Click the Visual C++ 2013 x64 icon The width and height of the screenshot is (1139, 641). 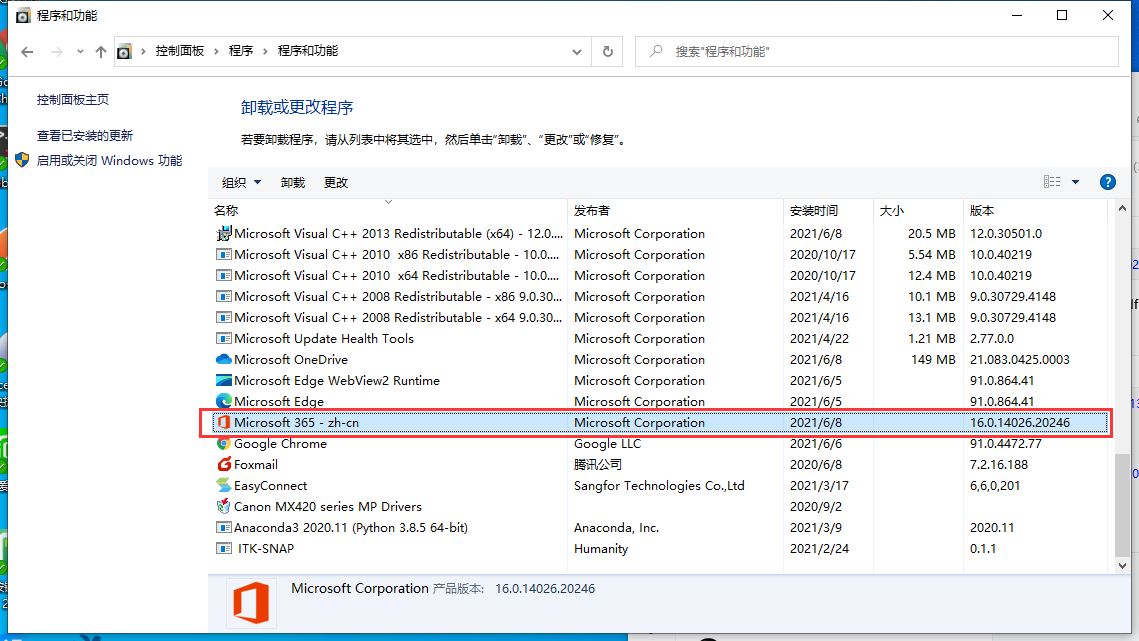click(224, 233)
